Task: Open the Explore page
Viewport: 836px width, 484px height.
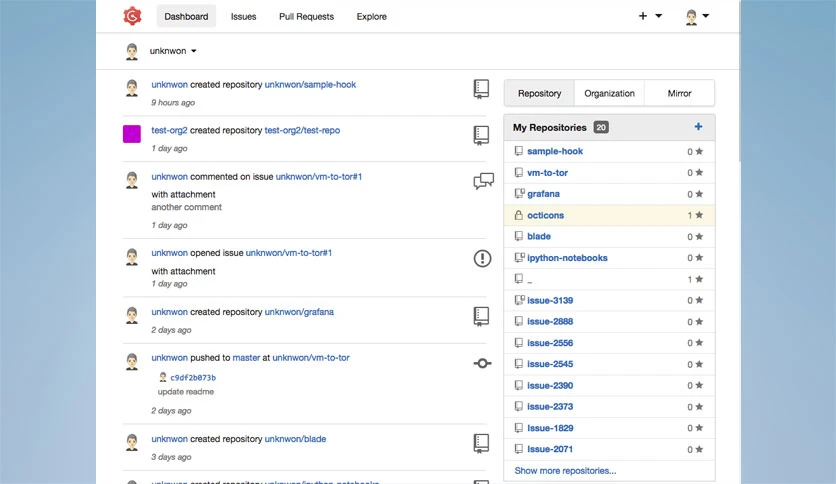Action: click(x=372, y=17)
